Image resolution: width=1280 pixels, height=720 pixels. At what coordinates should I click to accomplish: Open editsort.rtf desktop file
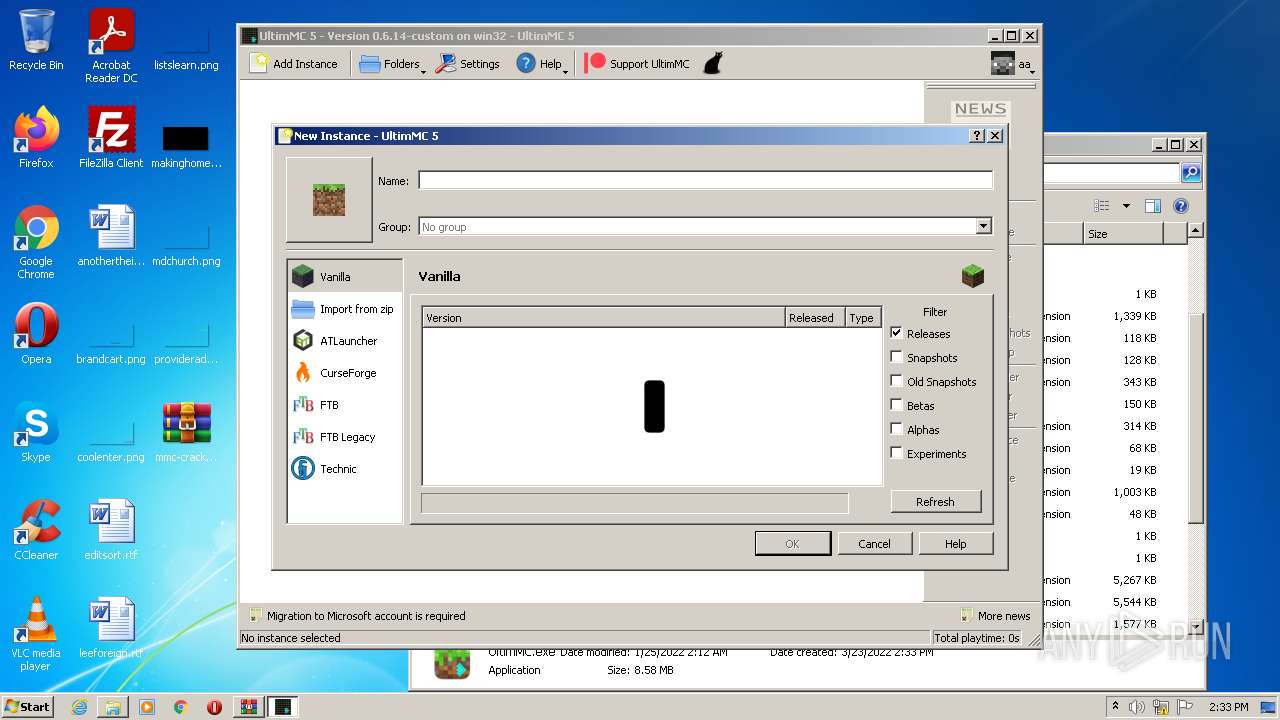[x=111, y=530]
